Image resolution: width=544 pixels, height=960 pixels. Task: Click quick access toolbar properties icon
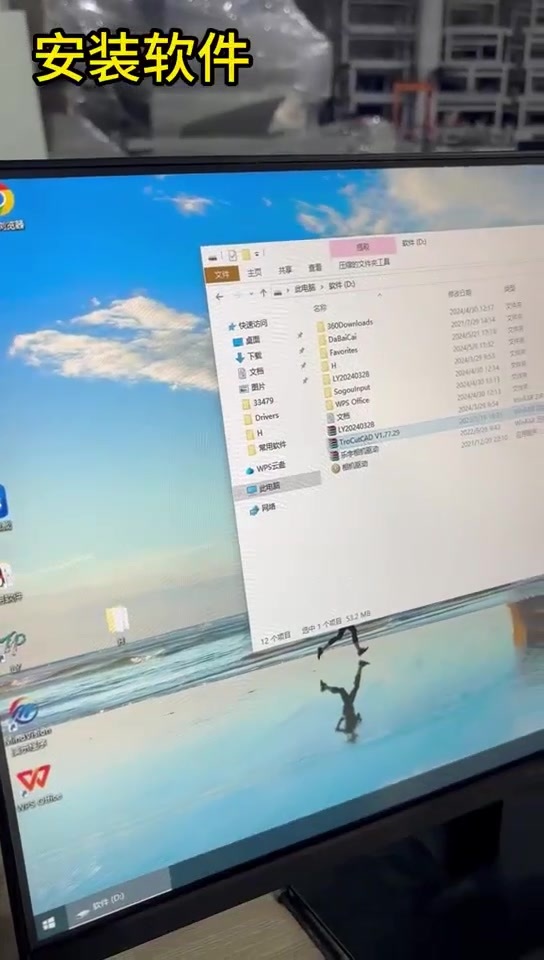(x=233, y=256)
